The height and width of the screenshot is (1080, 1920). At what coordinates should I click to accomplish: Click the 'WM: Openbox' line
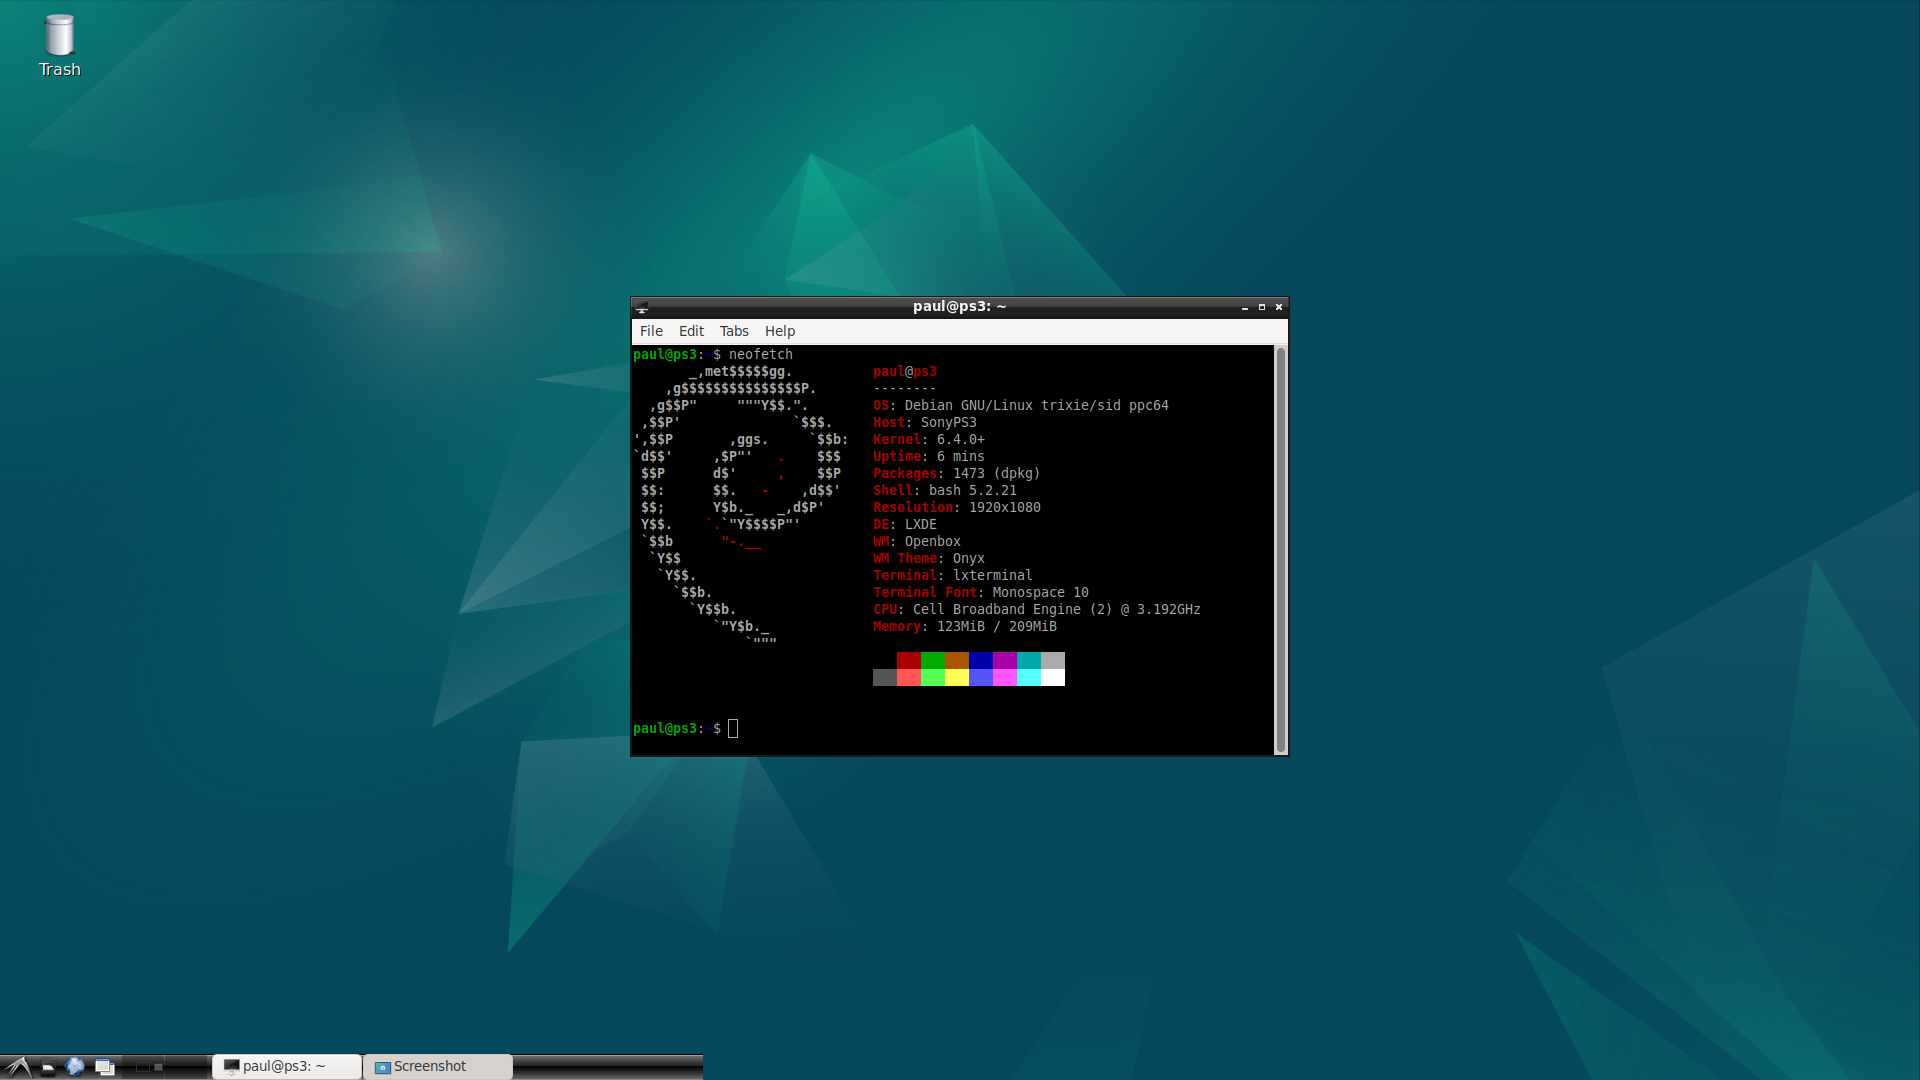pyautogui.click(x=917, y=541)
